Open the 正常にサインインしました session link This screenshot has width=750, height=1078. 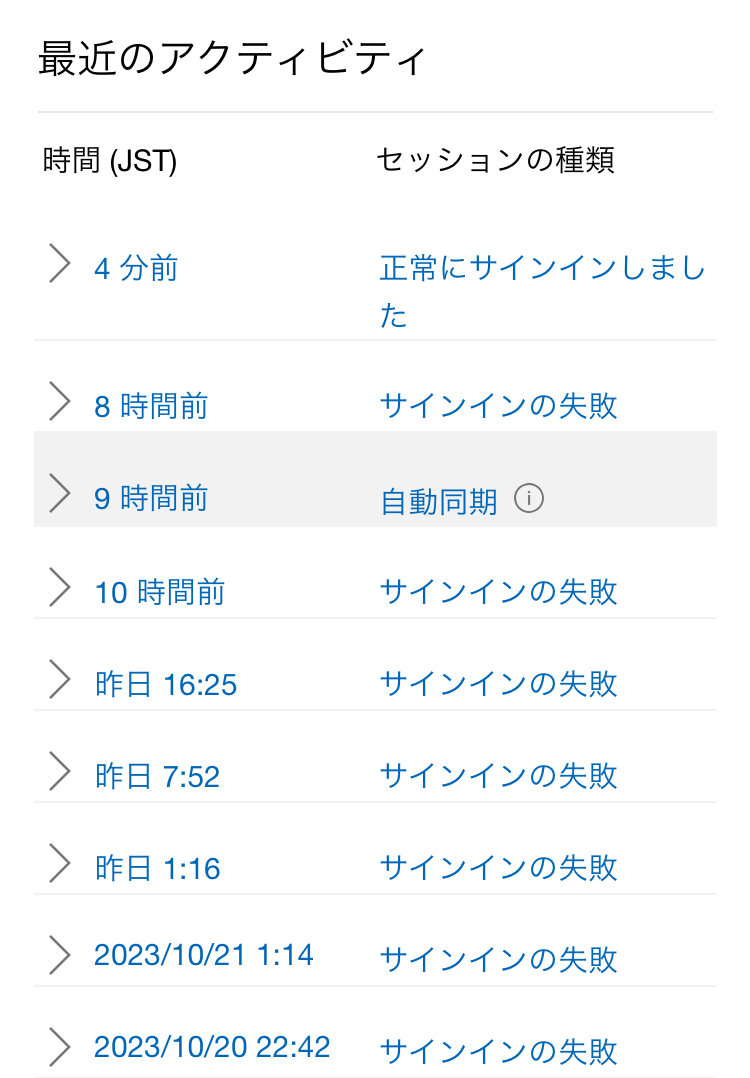542,269
